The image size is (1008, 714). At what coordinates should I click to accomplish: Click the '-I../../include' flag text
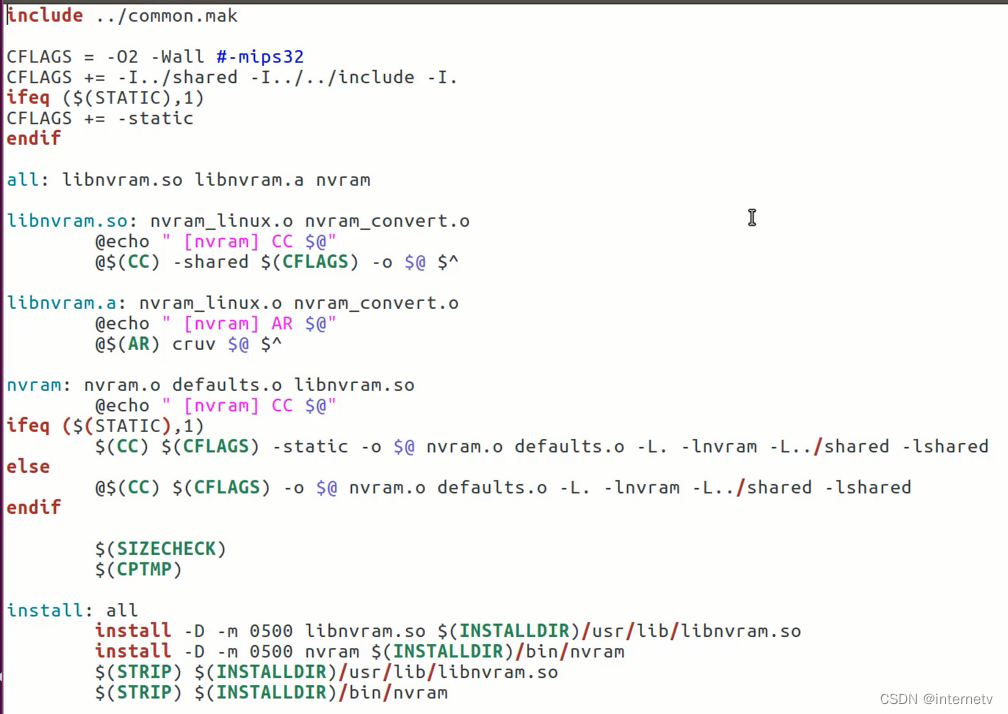(x=332, y=77)
